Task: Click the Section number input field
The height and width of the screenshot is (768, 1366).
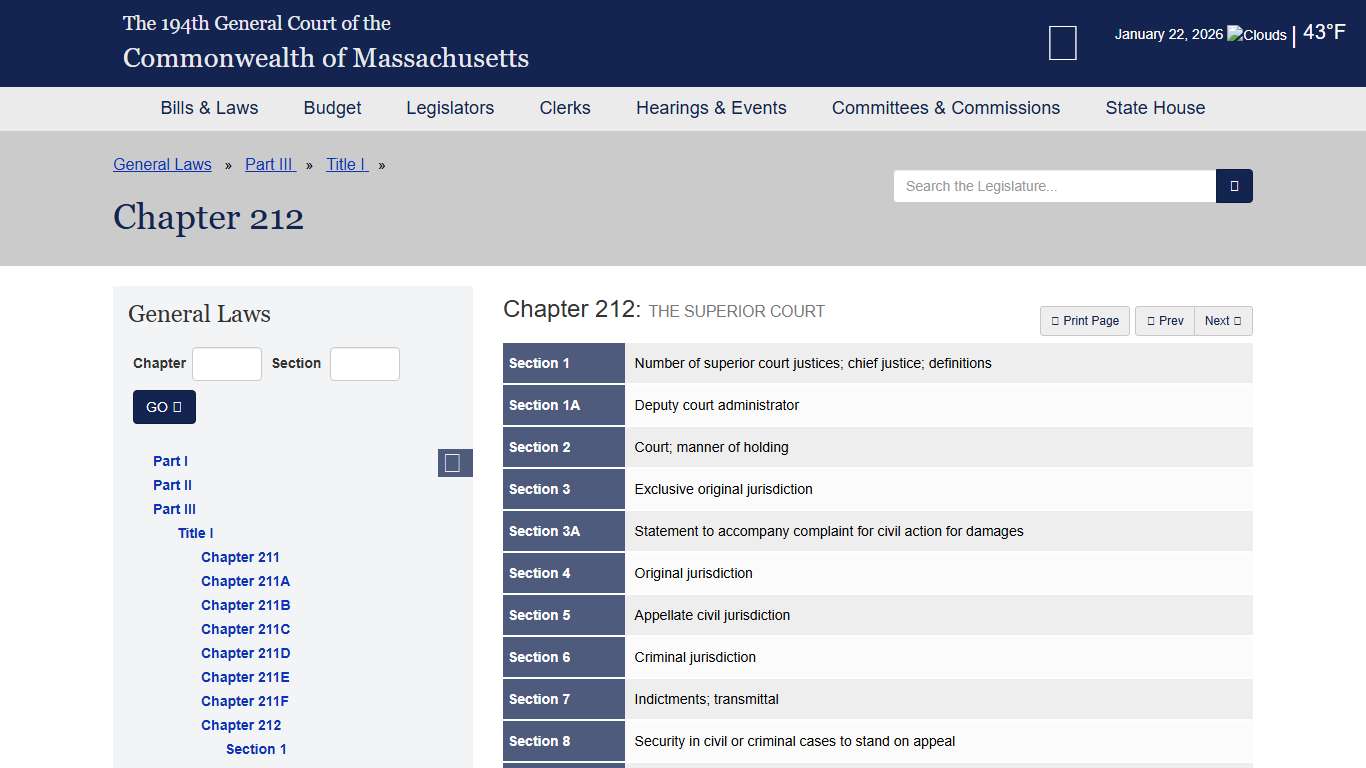Action: 365,364
